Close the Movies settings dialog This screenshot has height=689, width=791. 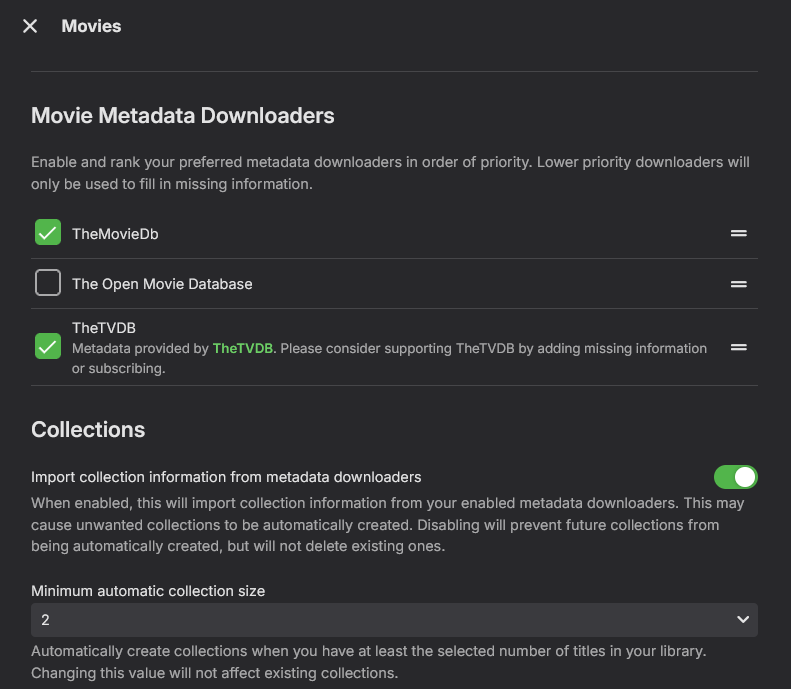point(30,26)
